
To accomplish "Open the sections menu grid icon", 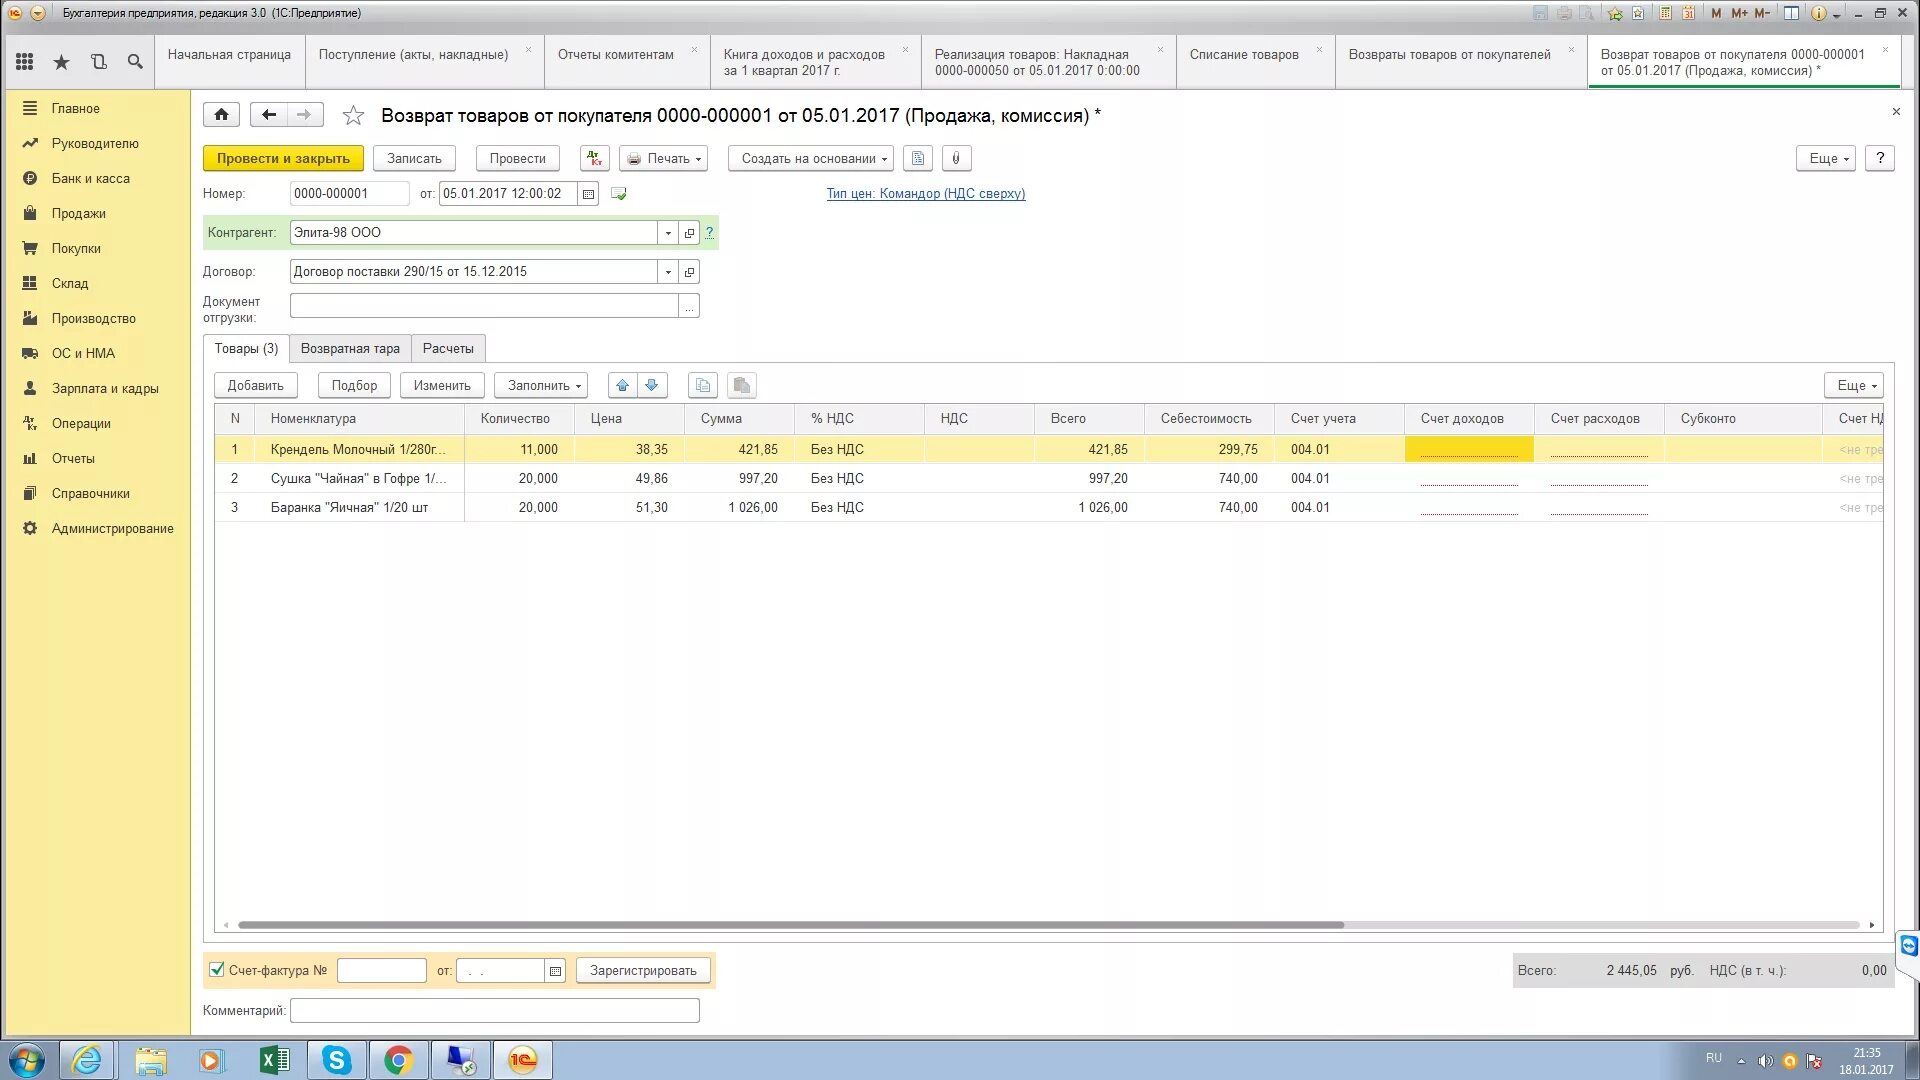I will (x=25, y=62).
